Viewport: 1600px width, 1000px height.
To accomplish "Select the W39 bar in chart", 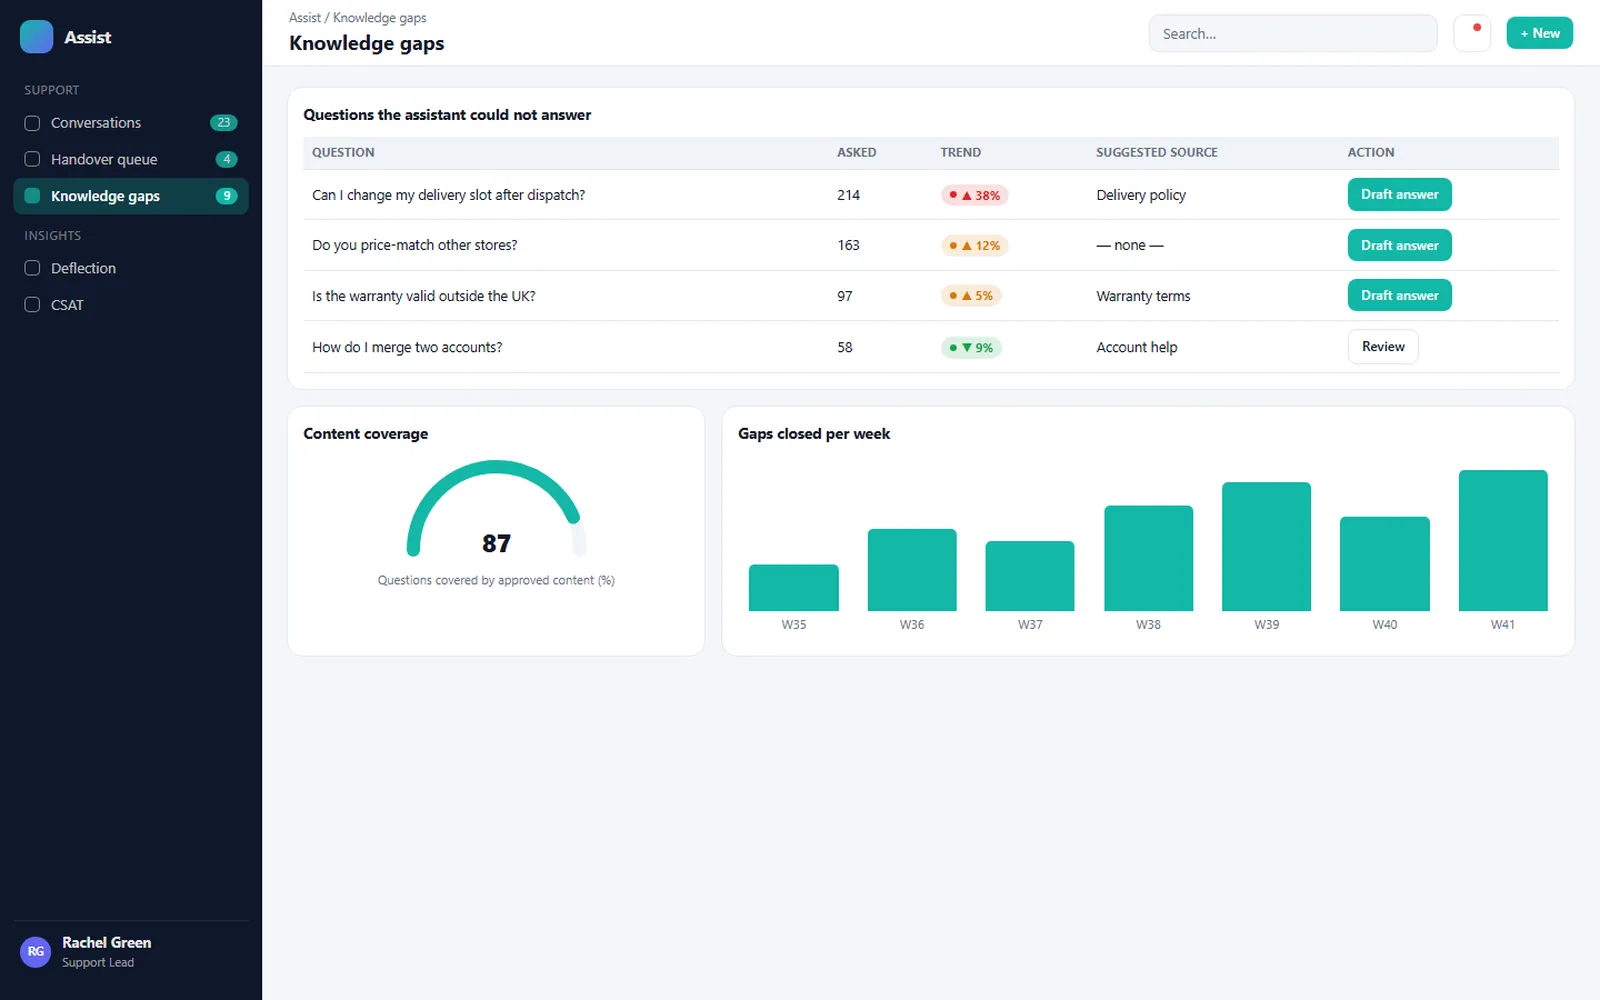I will 1266,546.
